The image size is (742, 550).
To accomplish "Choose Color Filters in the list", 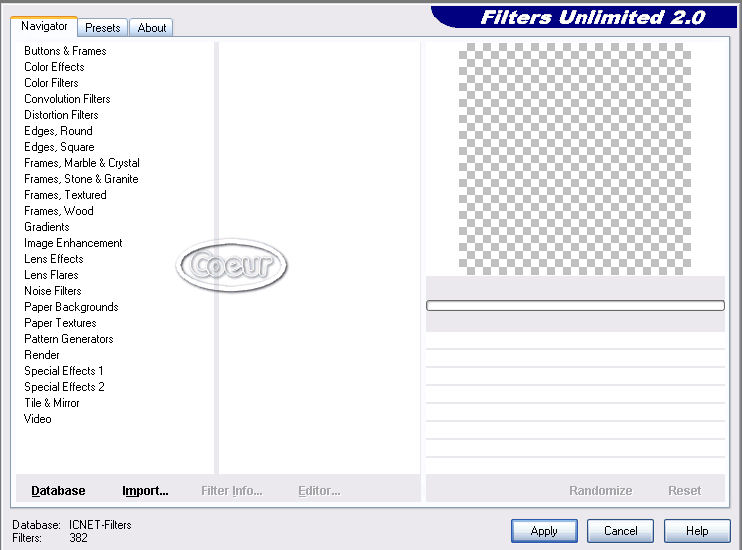I will click(51, 83).
